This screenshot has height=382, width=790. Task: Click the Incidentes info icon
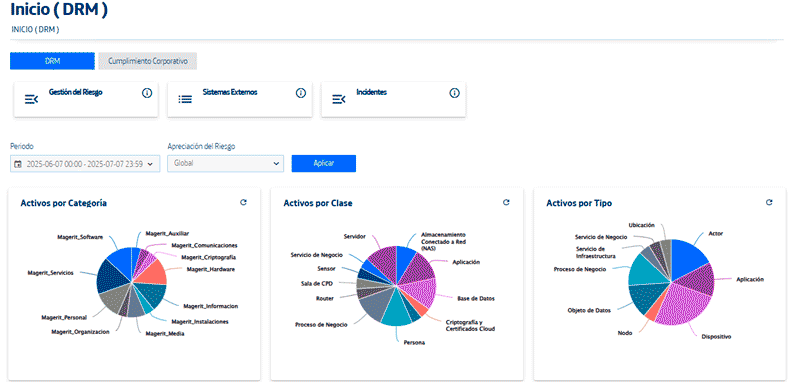pyautogui.click(x=454, y=93)
